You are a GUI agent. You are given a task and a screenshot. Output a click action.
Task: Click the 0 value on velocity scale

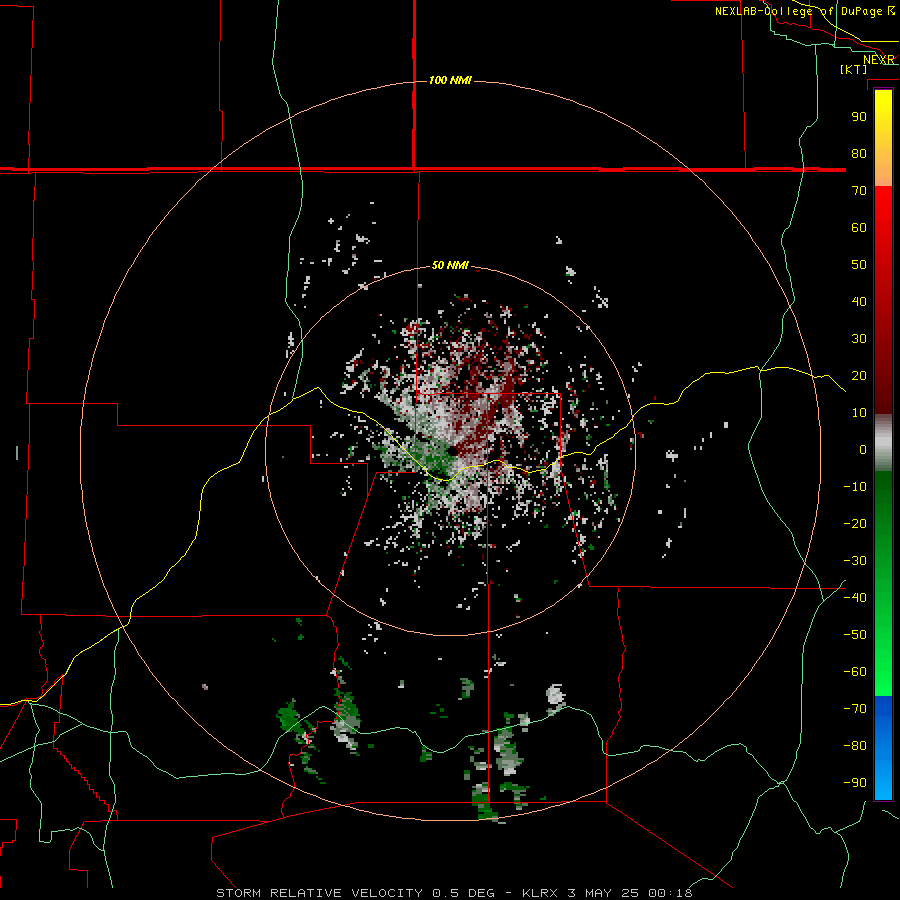pos(863,449)
